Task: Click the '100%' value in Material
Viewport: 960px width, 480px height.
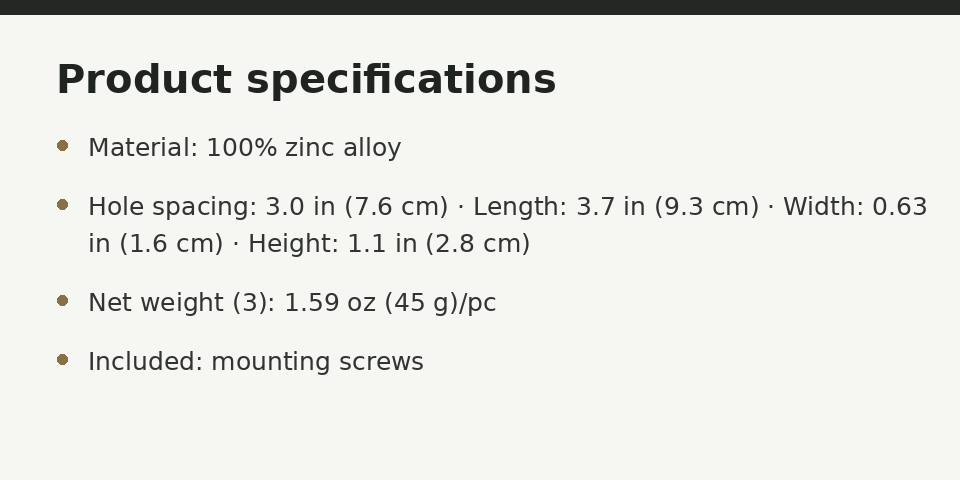Action: click(241, 148)
